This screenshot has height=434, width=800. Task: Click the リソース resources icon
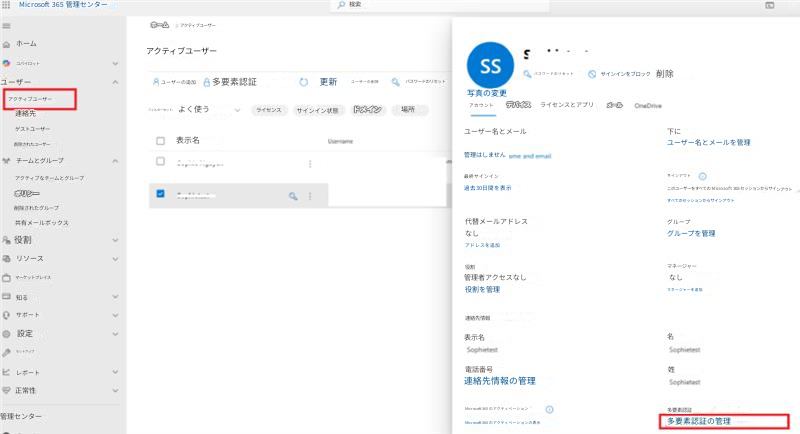[7, 259]
